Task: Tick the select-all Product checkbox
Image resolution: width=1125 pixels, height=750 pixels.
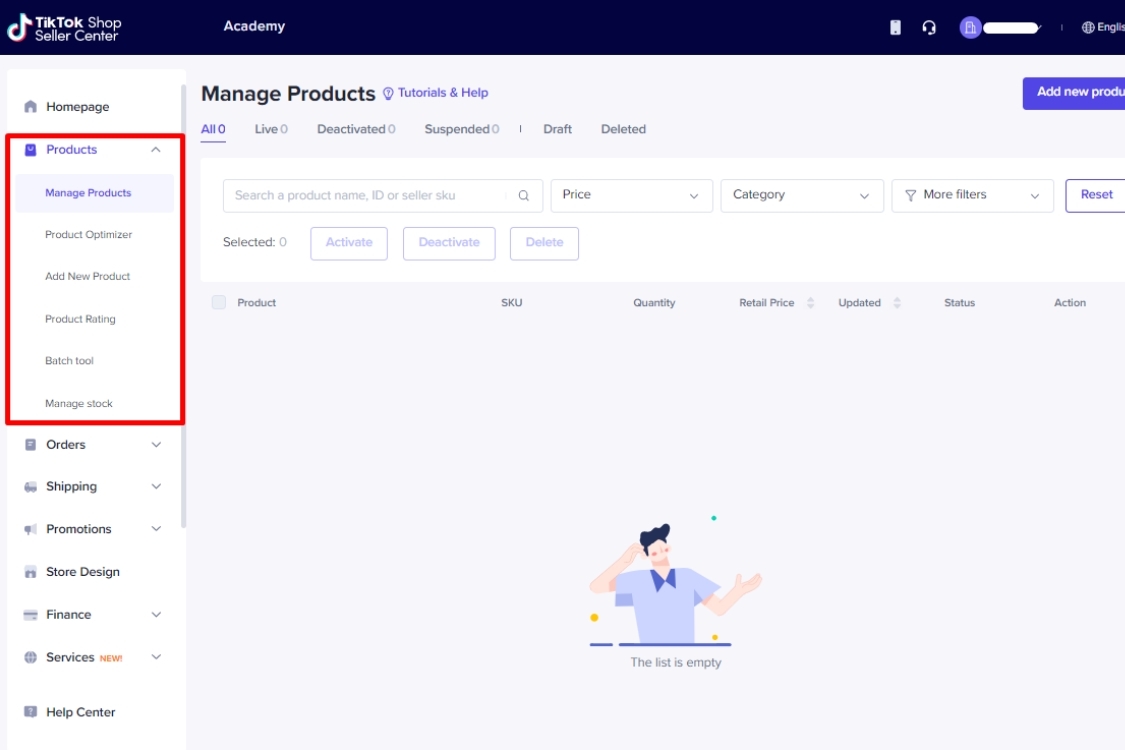Action: click(x=219, y=302)
